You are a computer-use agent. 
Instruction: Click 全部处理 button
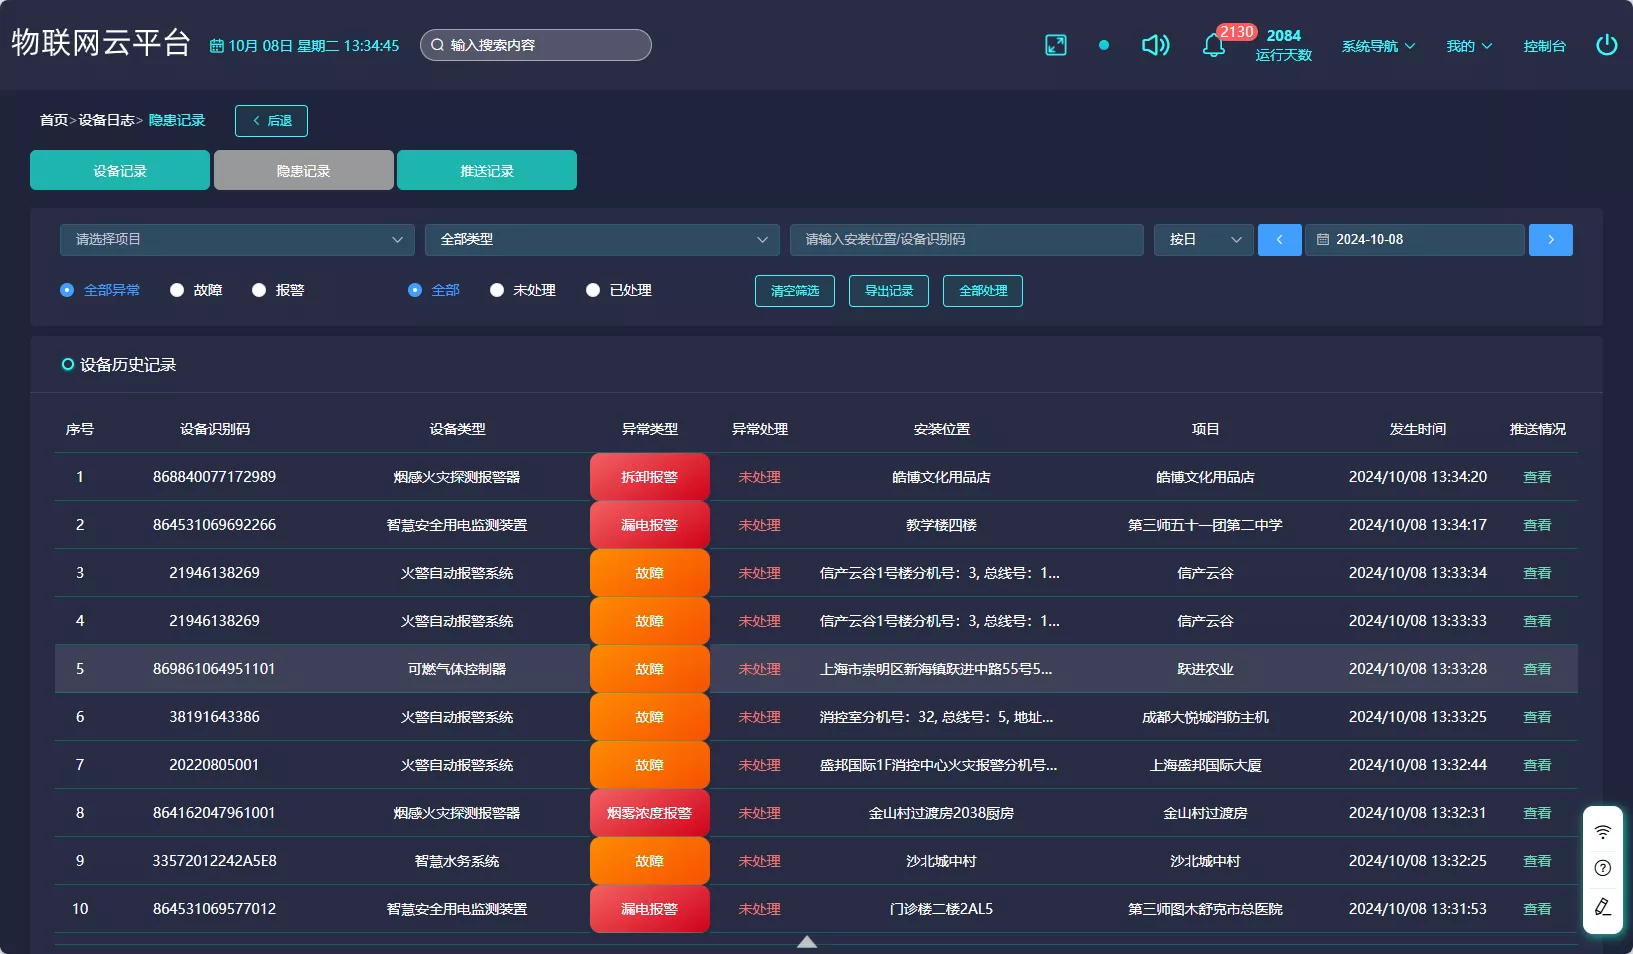click(983, 291)
